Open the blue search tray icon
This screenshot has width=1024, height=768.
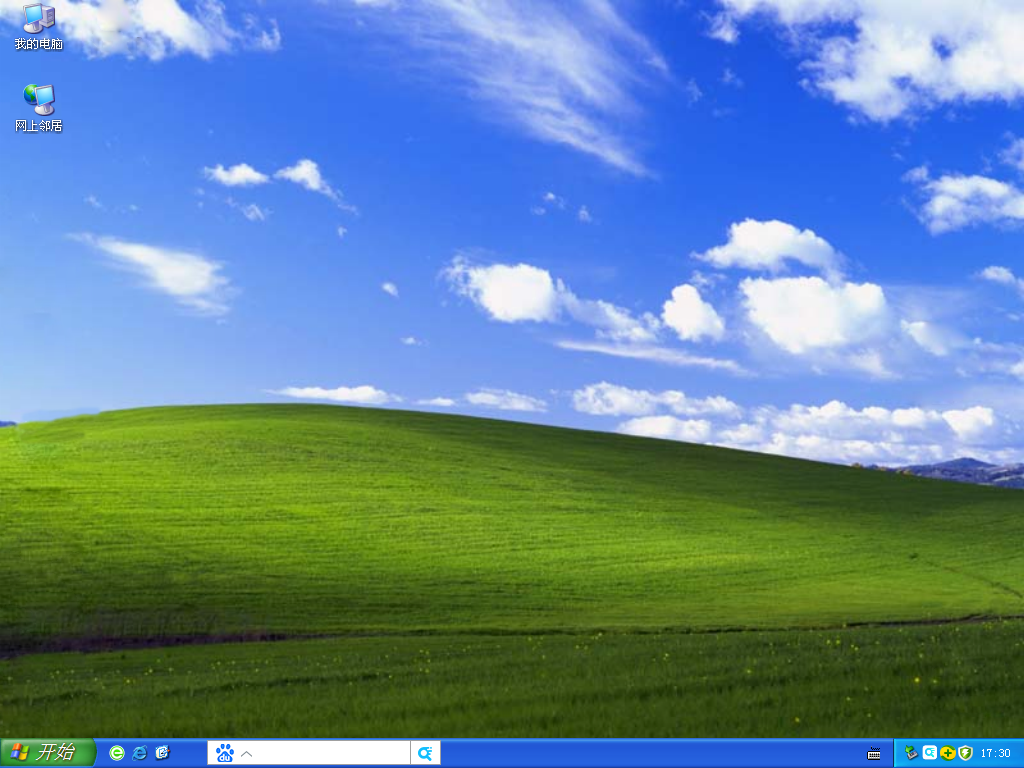pos(929,753)
